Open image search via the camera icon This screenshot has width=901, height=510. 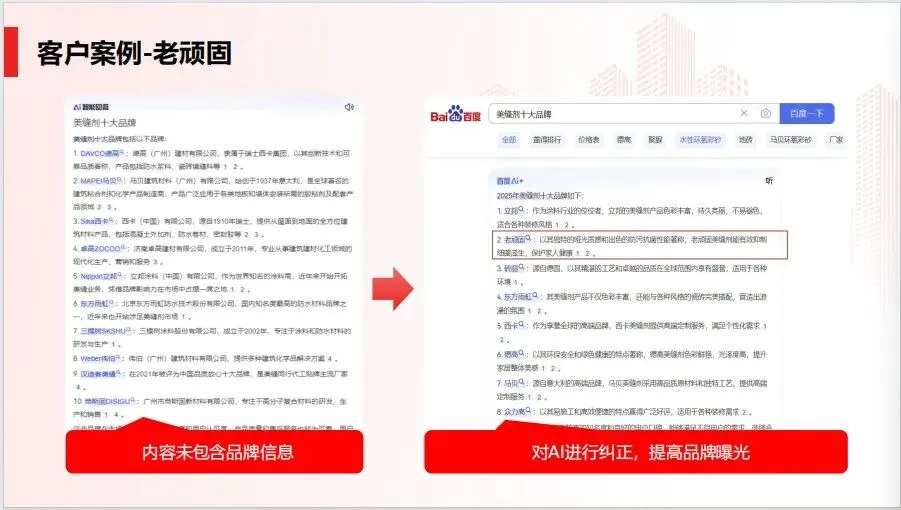[x=765, y=114]
